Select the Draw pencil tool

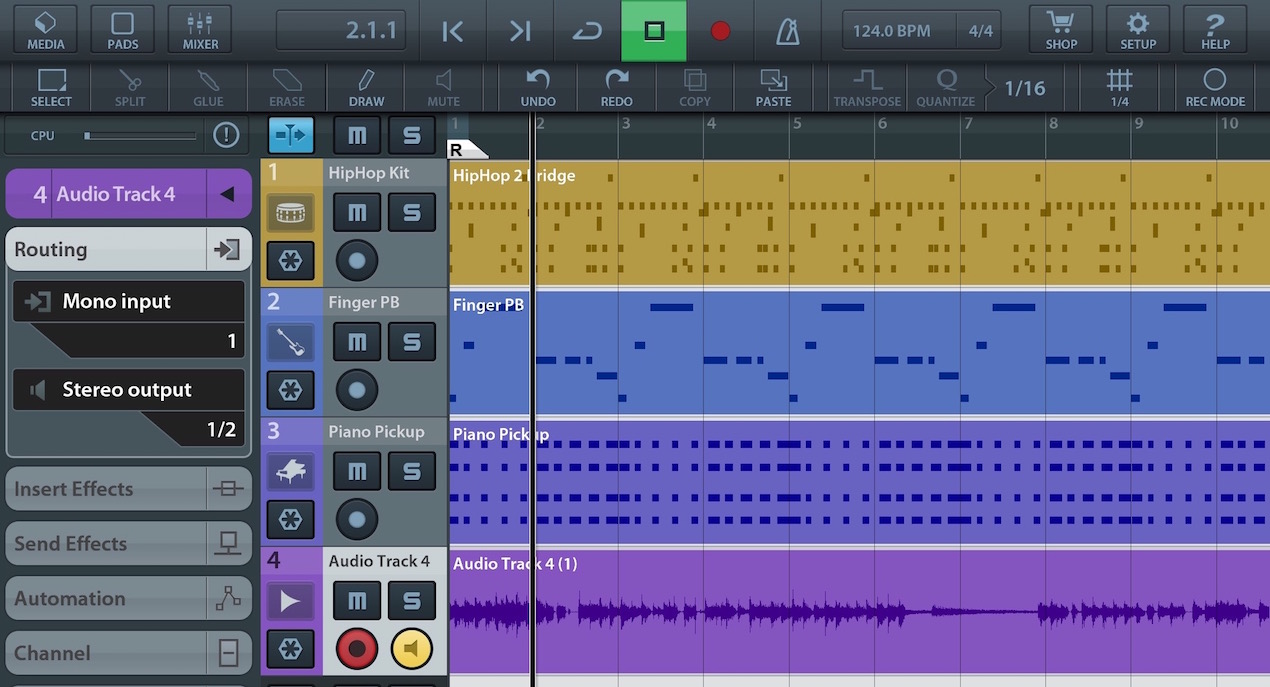click(366, 88)
